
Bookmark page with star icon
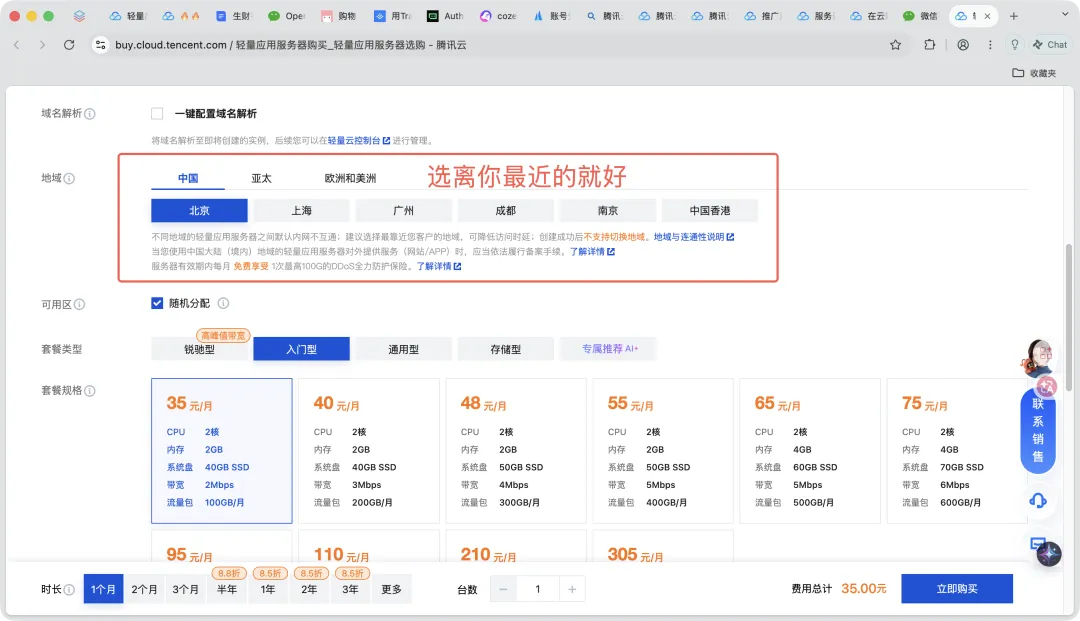(x=895, y=45)
